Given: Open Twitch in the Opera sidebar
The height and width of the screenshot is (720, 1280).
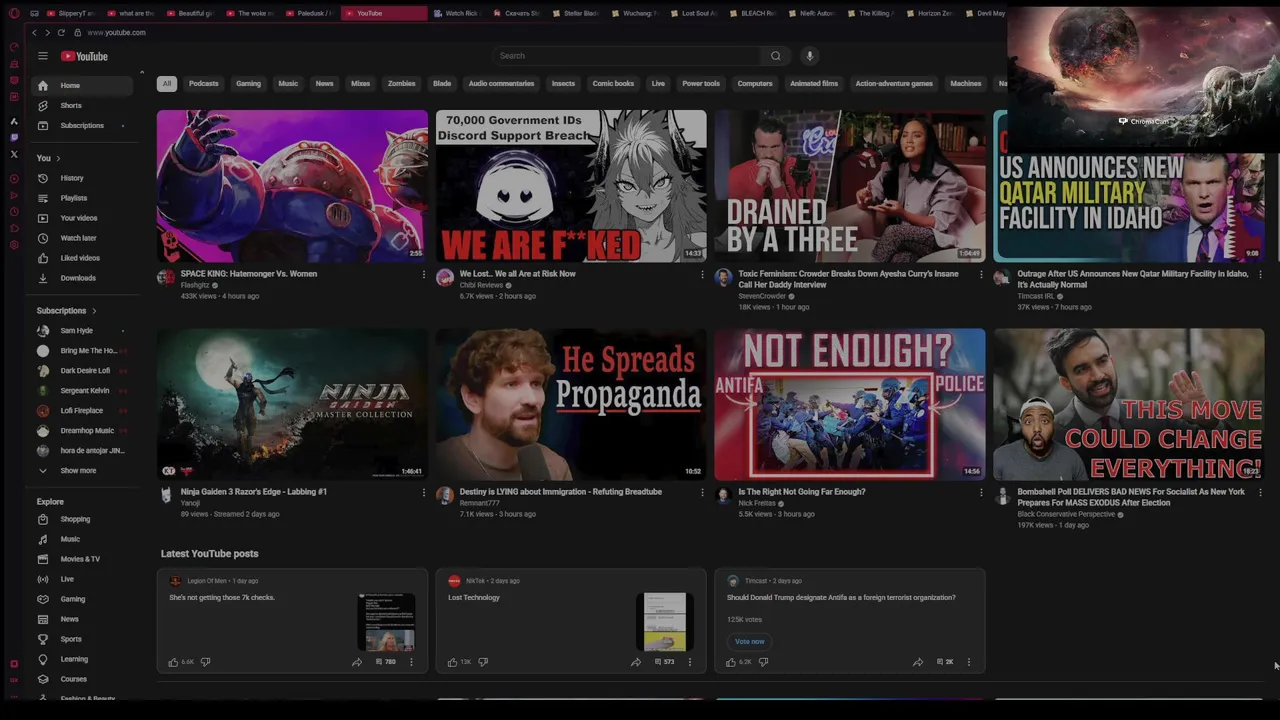Looking at the screenshot, I should [x=14, y=137].
